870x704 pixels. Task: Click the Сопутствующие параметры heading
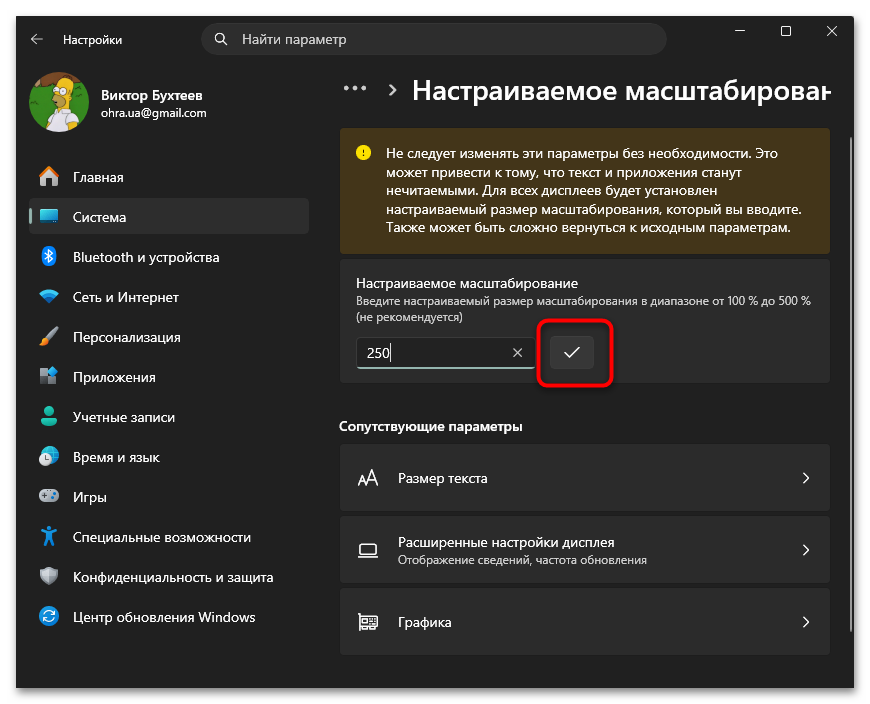(x=431, y=426)
